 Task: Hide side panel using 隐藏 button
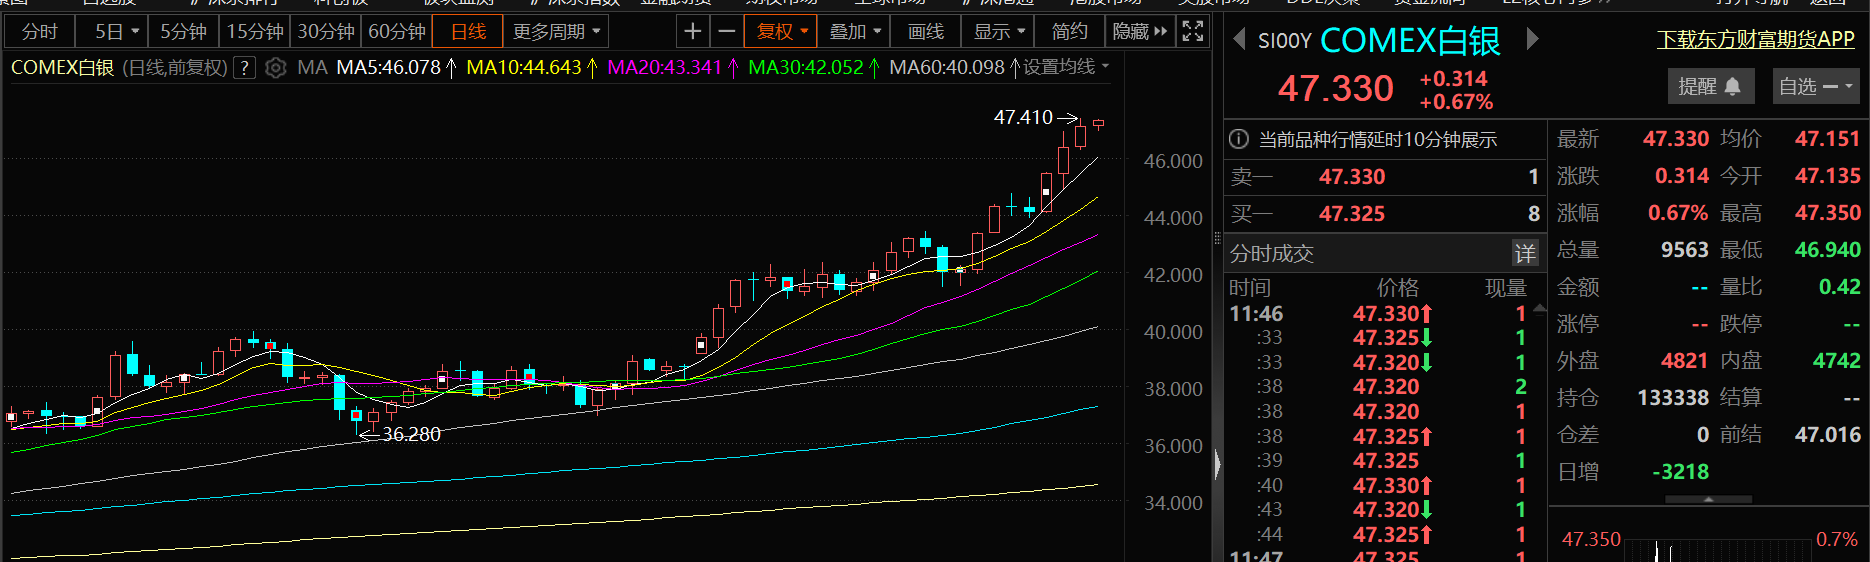pos(1139,32)
